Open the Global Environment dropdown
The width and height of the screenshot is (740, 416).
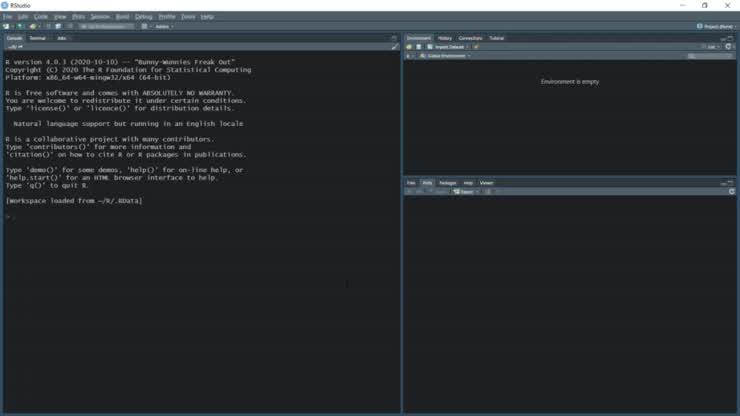coord(446,56)
